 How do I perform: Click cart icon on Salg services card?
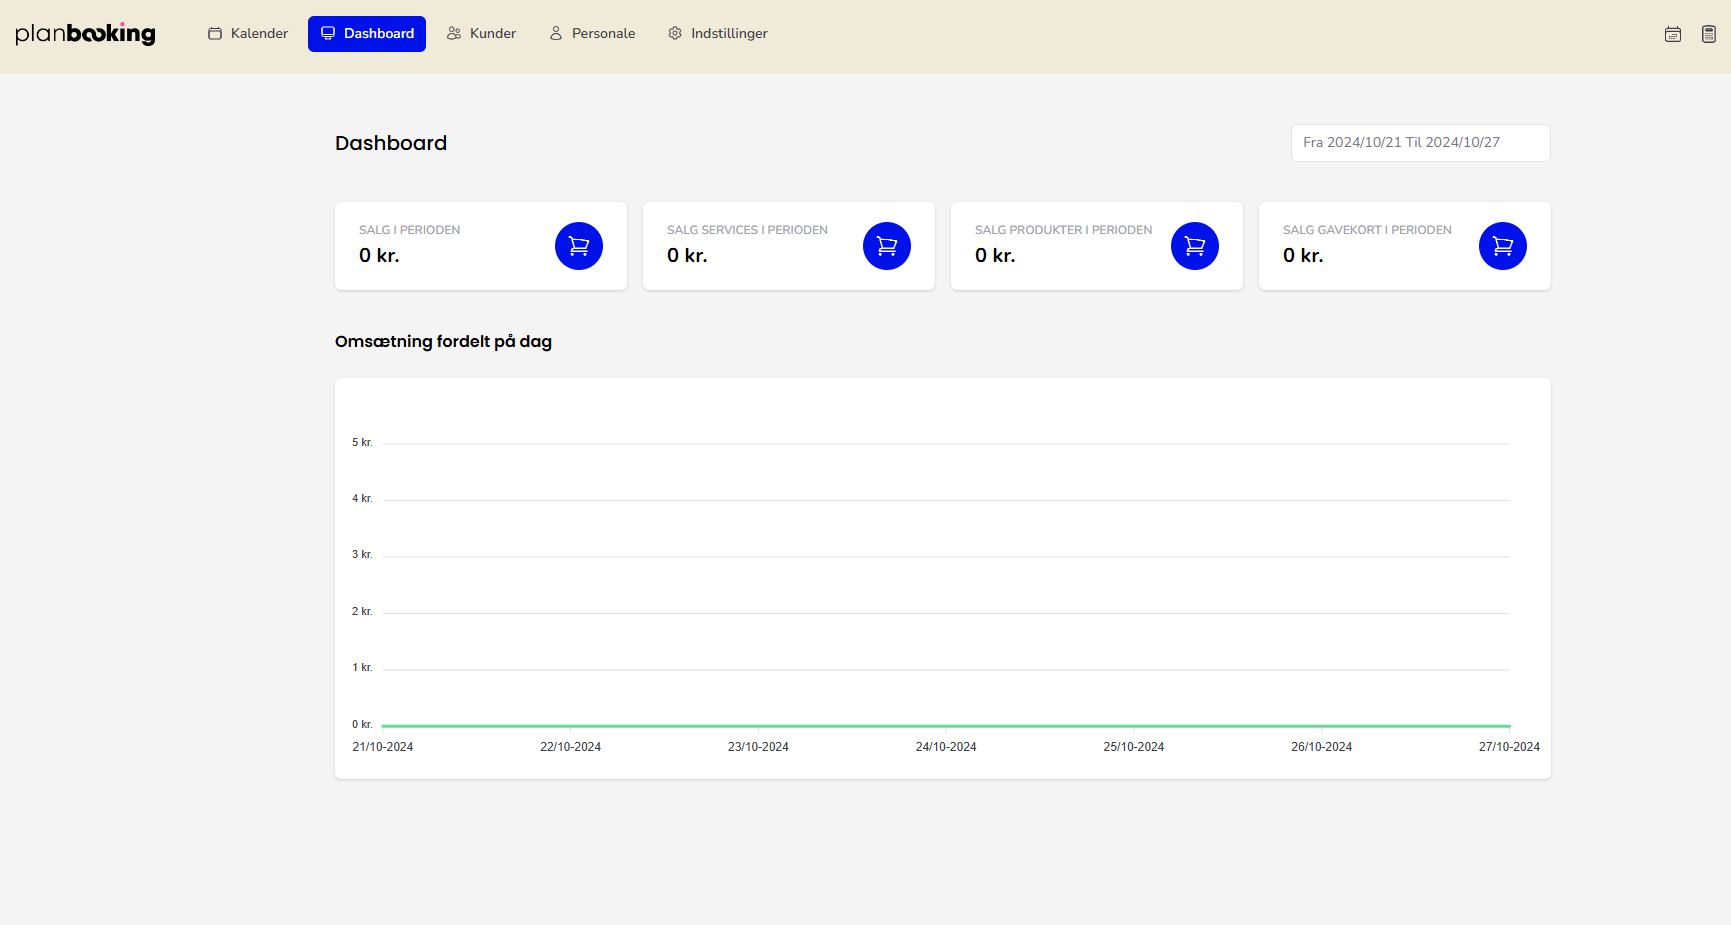(x=886, y=246)
